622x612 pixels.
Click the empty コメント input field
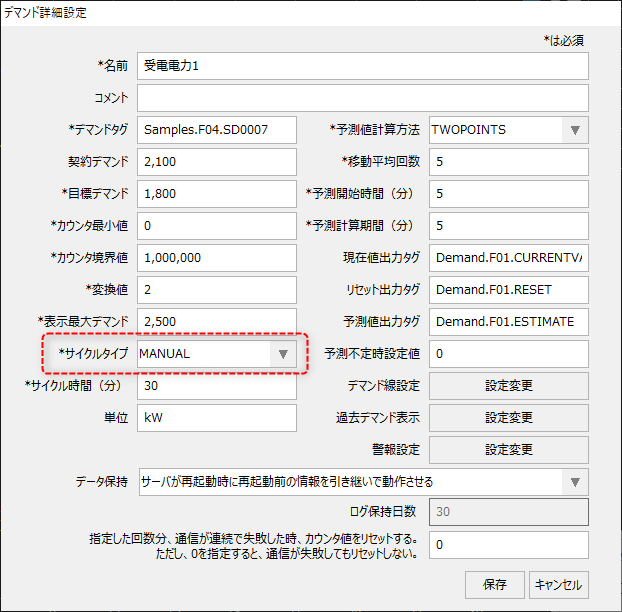(x=363, y=98)
